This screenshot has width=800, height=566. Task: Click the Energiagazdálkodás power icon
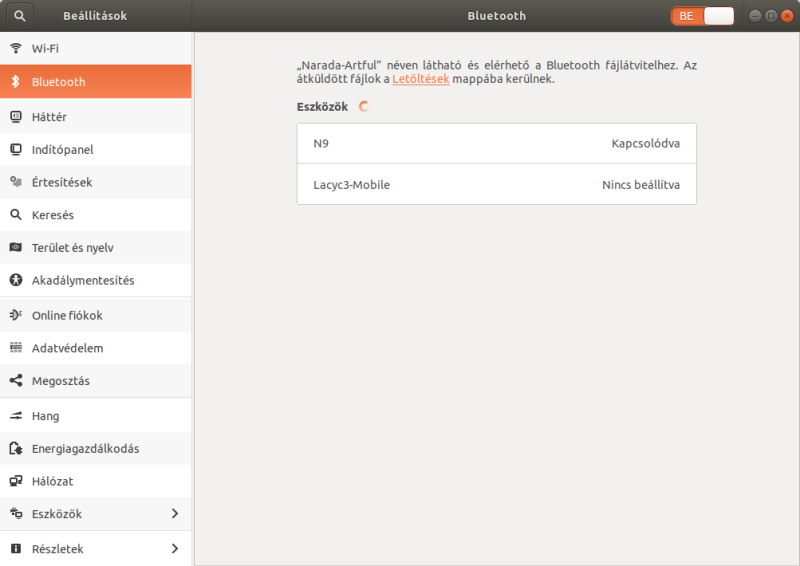click(x=16, y=449)
